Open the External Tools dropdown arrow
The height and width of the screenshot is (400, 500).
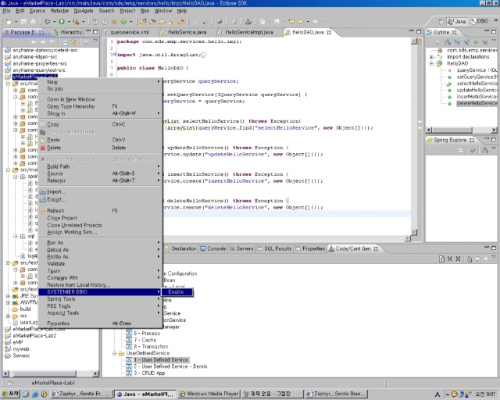coord(83,22)
